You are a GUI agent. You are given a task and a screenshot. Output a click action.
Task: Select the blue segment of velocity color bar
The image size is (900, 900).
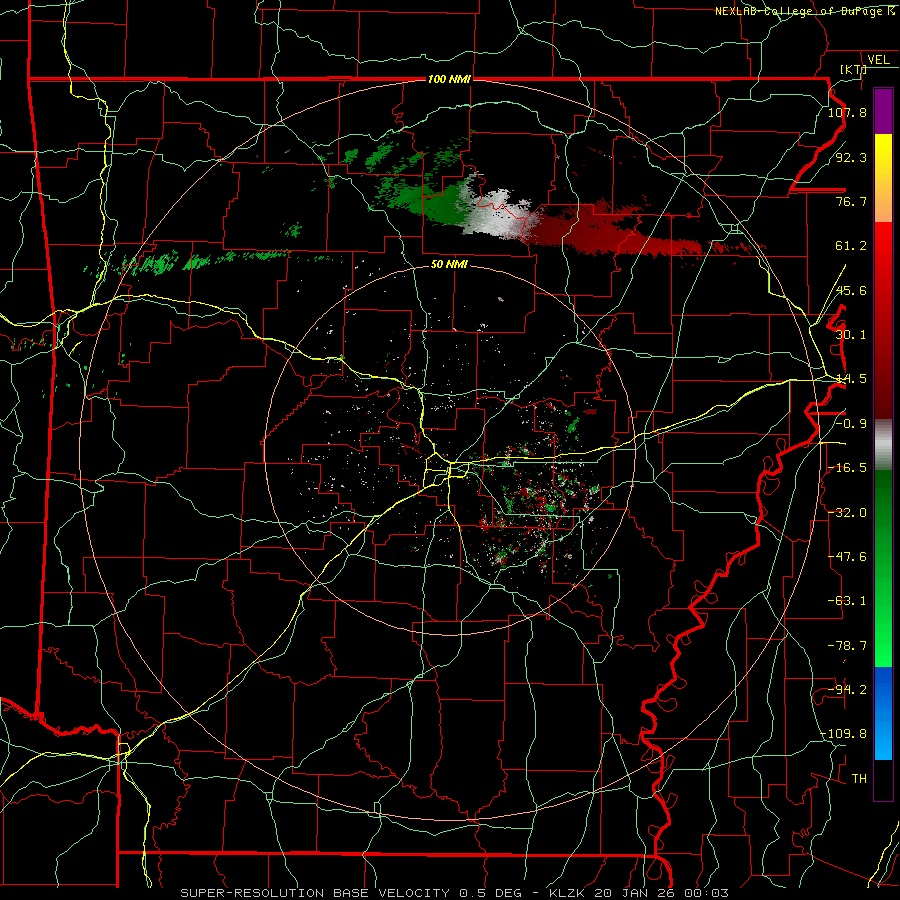pos(883,713)
